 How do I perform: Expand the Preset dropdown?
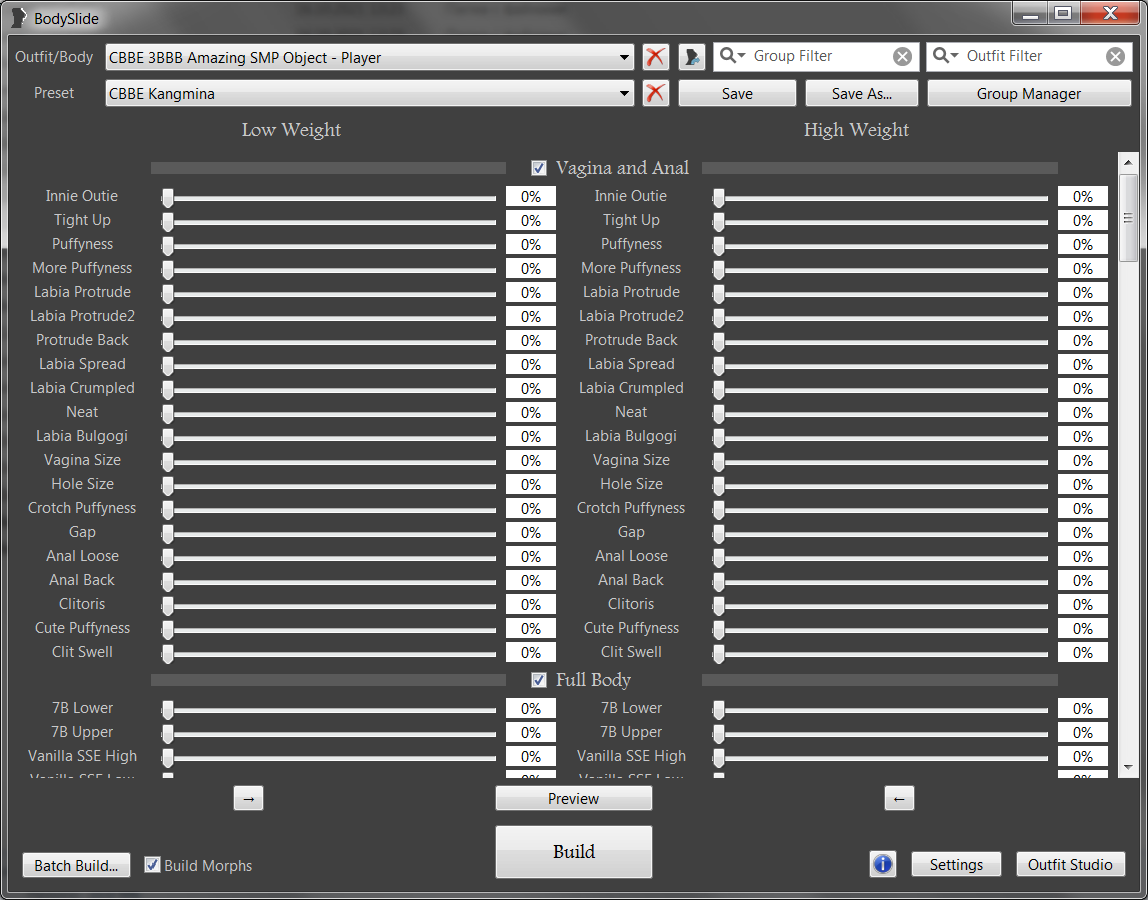pyautogui.click(x=625, y=94)
